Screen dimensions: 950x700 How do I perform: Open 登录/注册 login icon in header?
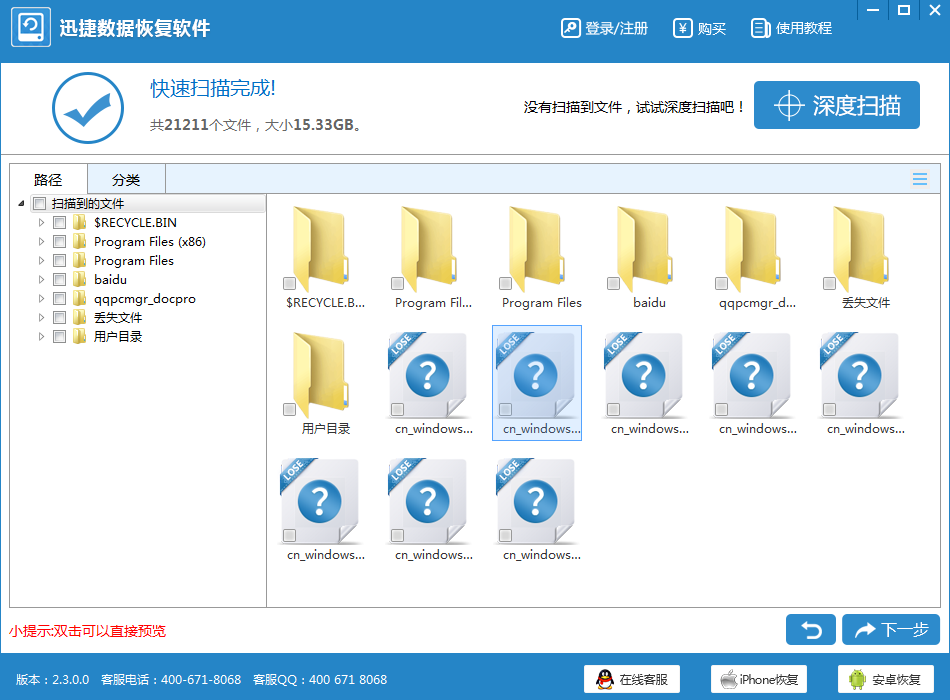(x=571, y=28)
